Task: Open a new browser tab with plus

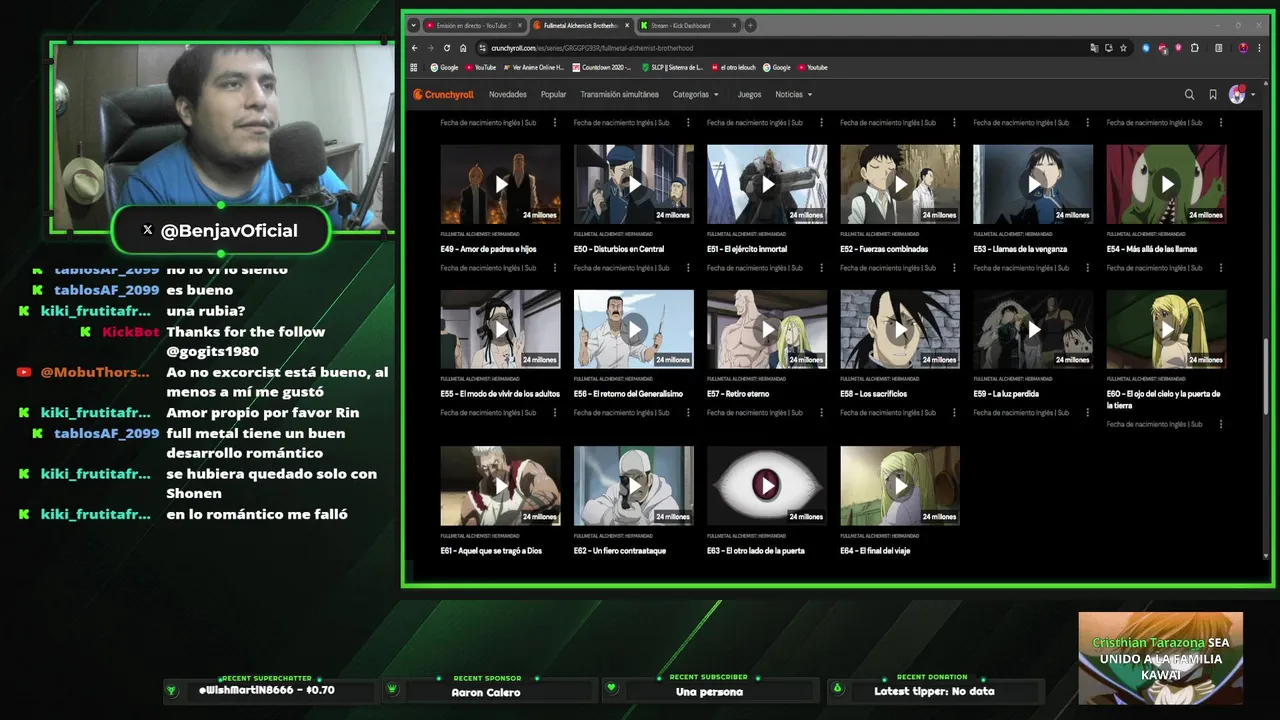Action: coord(750,25)
